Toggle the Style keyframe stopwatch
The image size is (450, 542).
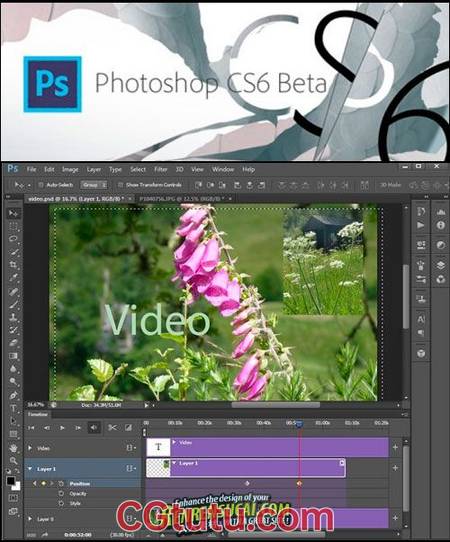point(61,503)
